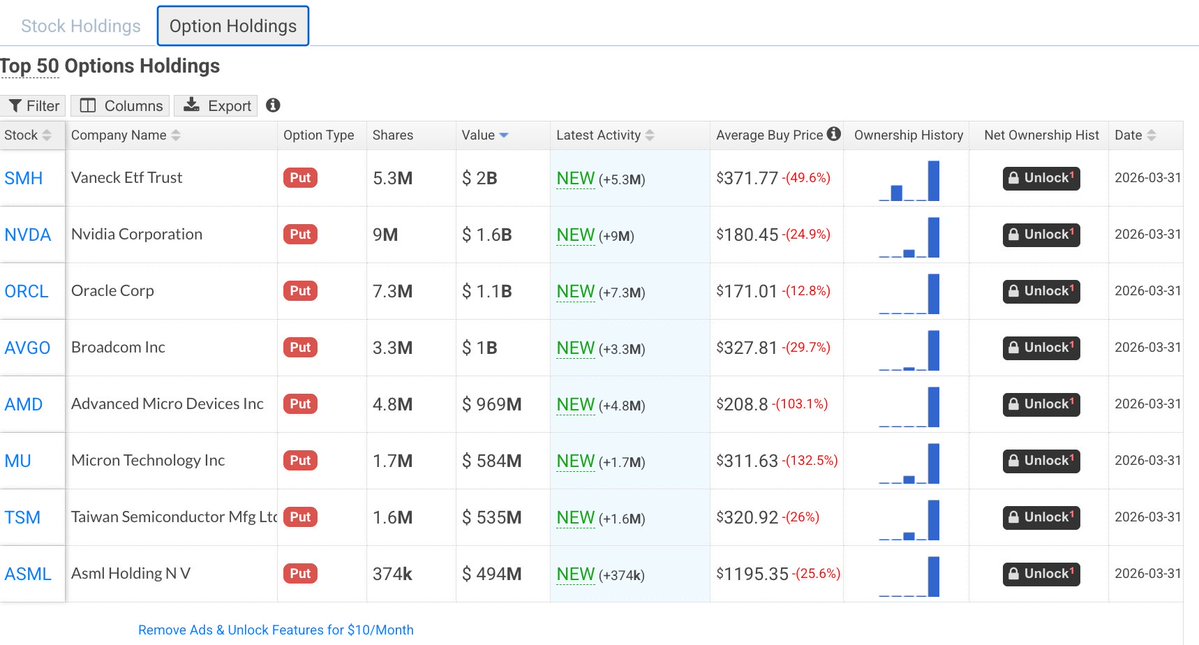Select the Option Holdings tab
Viewport: 1199px width, 645px height.
point(232,26)
